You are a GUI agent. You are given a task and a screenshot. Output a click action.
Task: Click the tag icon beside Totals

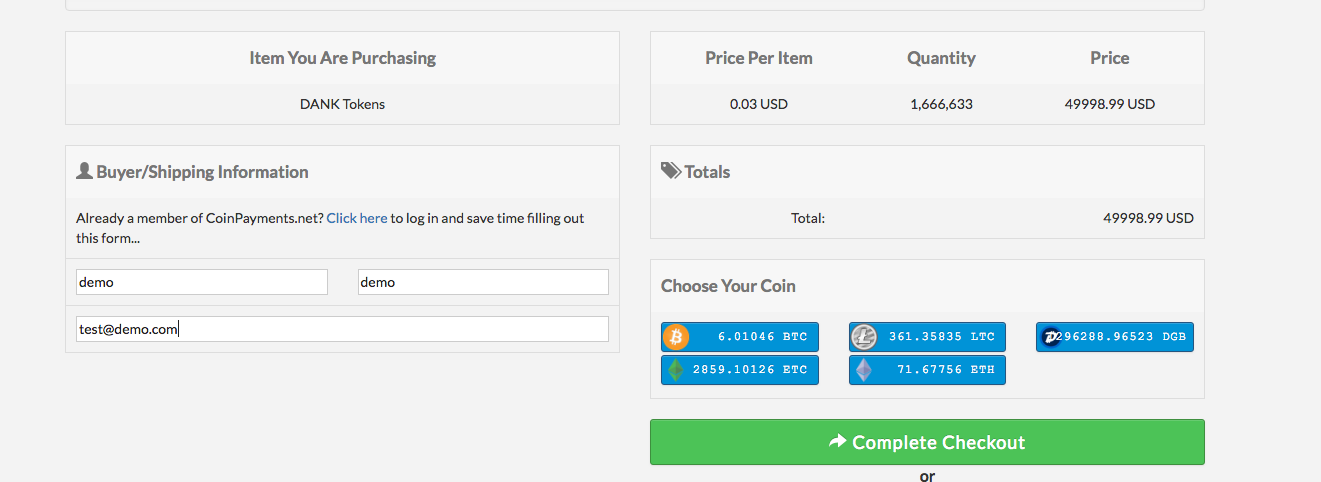click(671, 171)
